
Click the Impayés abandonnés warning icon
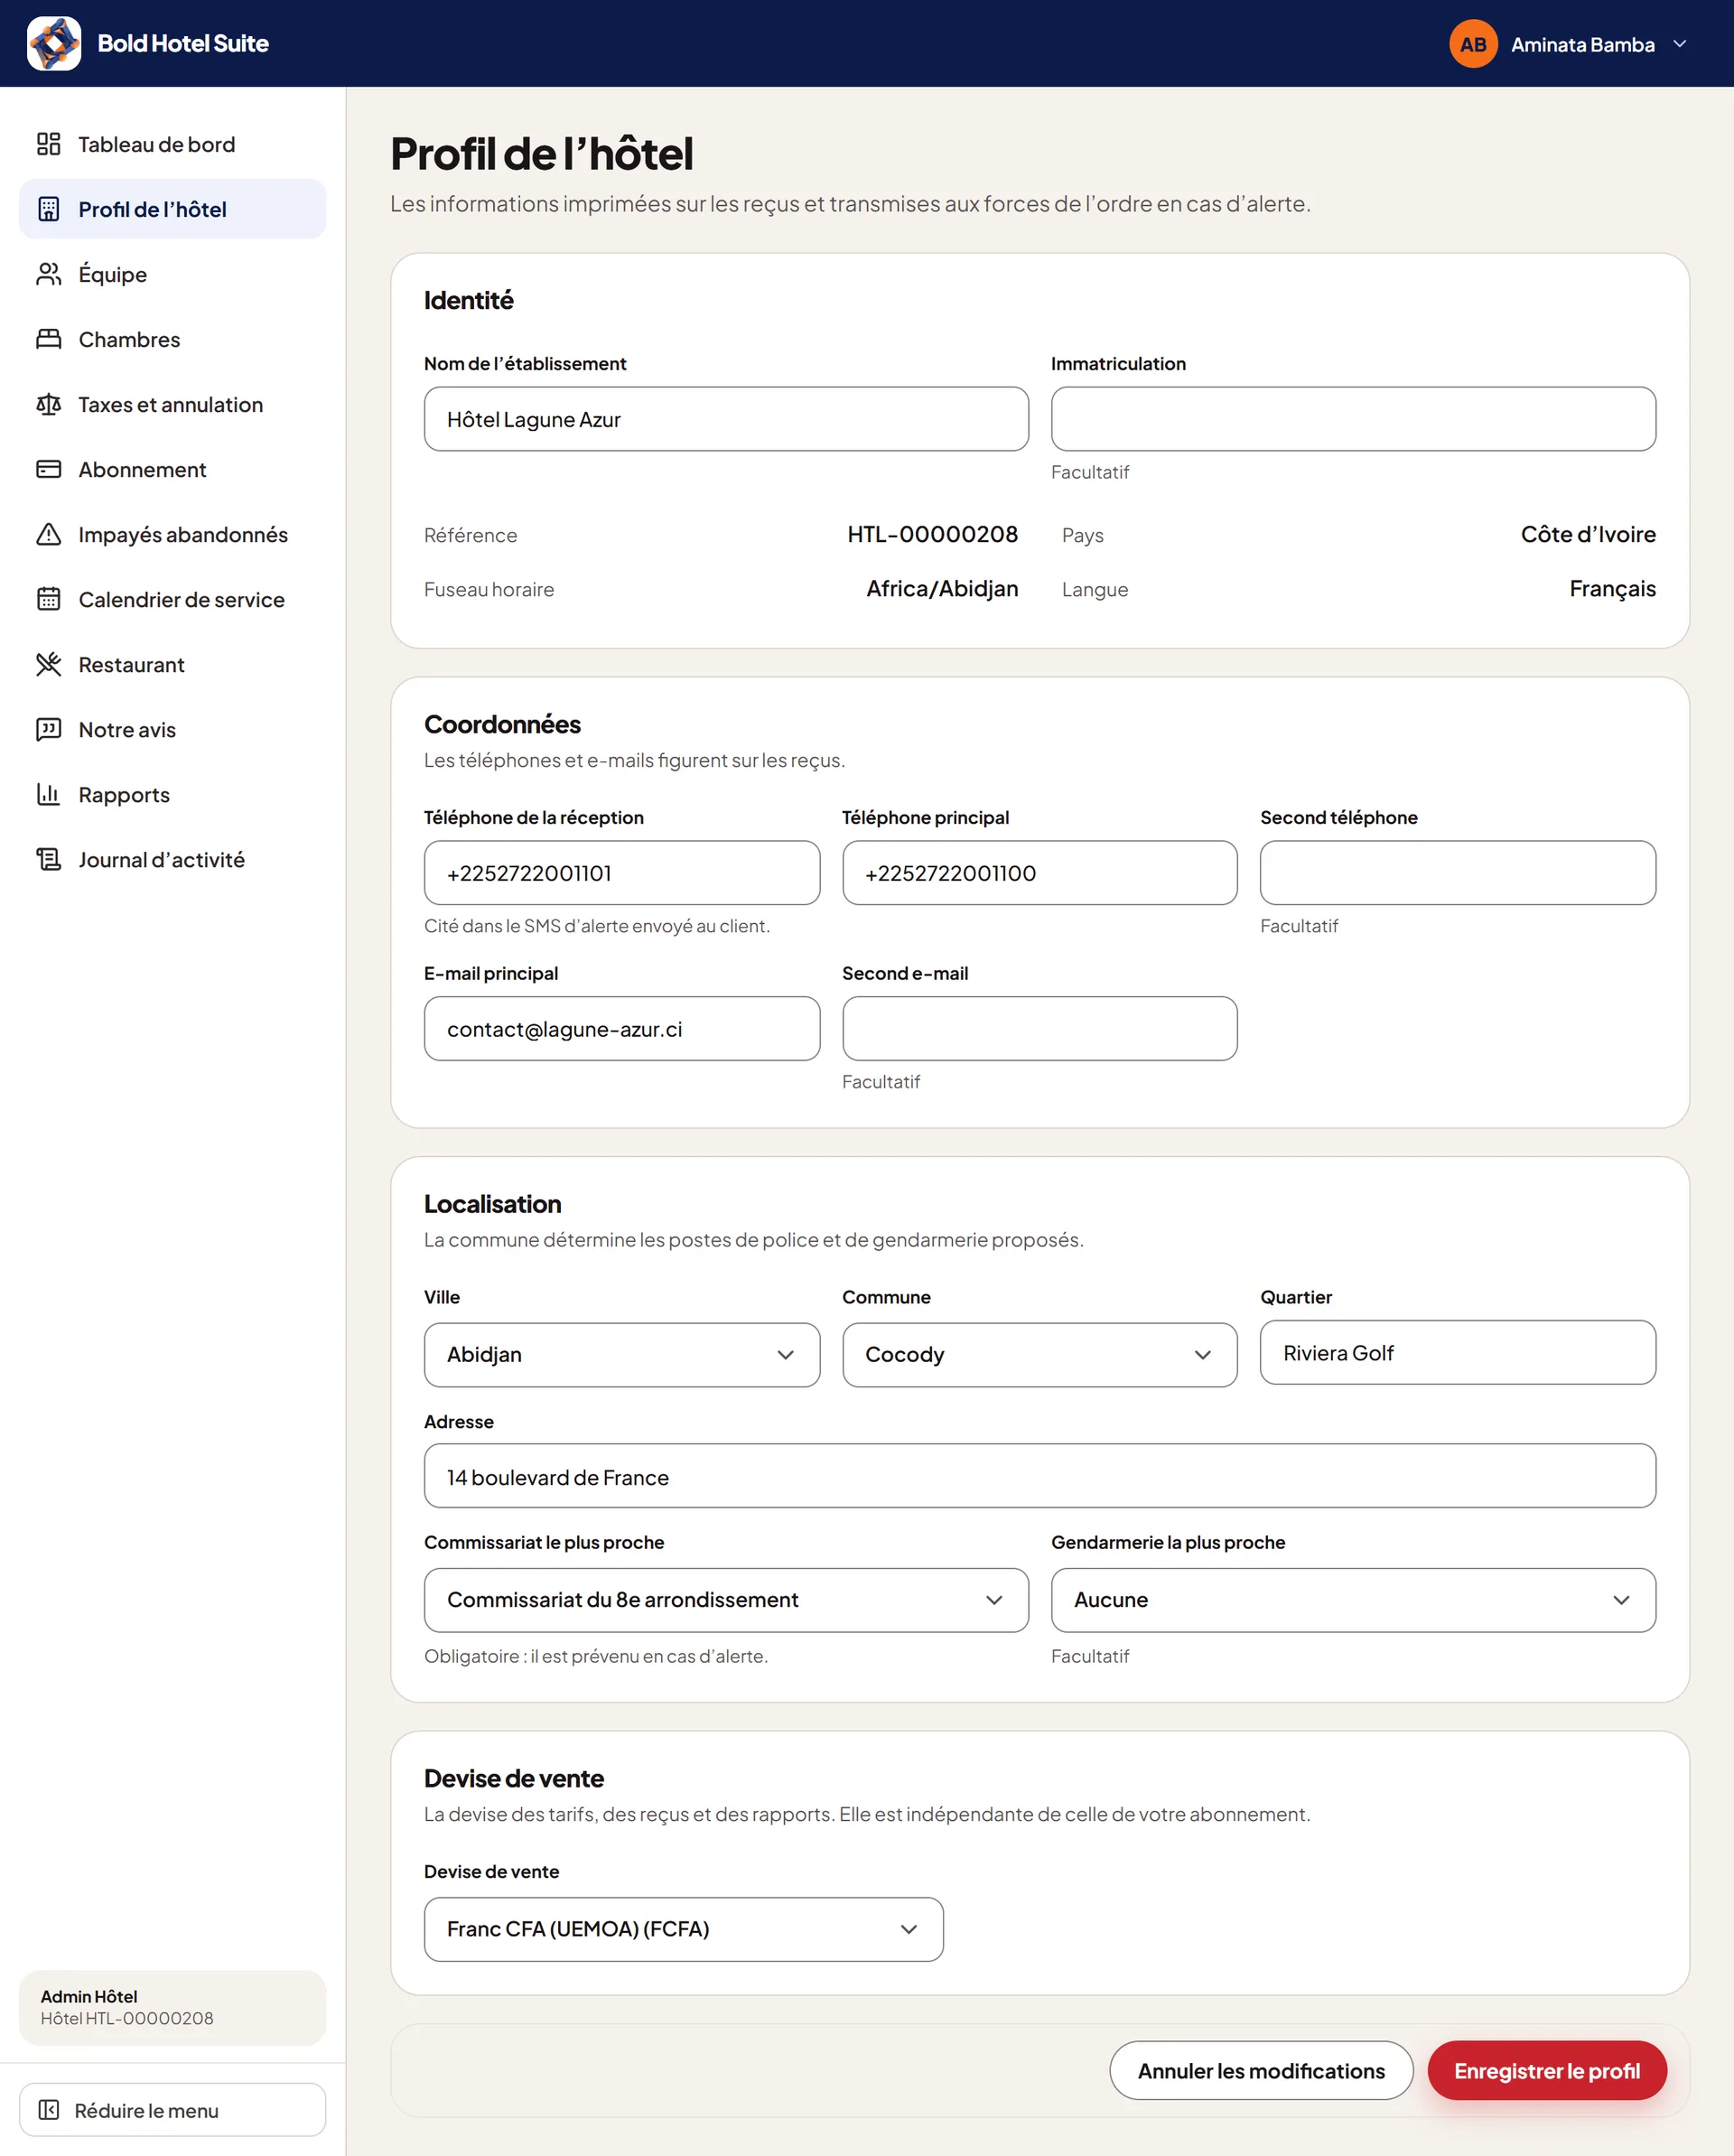pos(48,534)
